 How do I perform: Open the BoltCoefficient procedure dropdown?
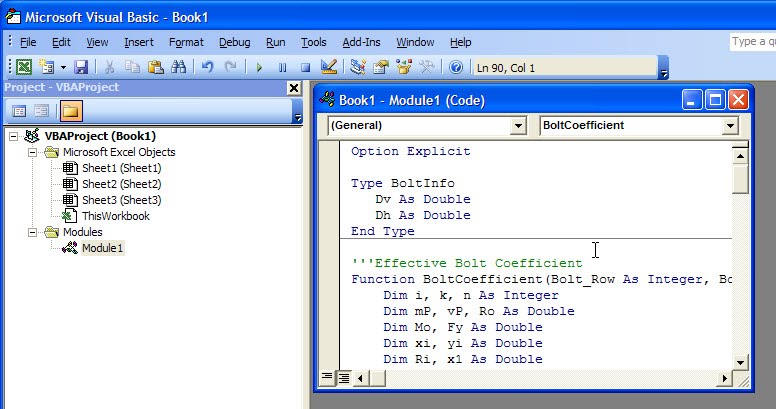click(730, 126)
